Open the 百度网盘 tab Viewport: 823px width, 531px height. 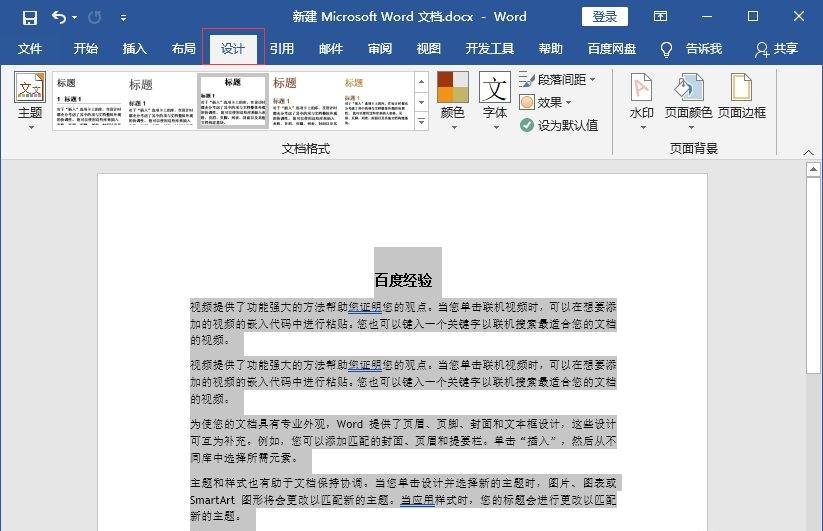[x=612, y=49]
